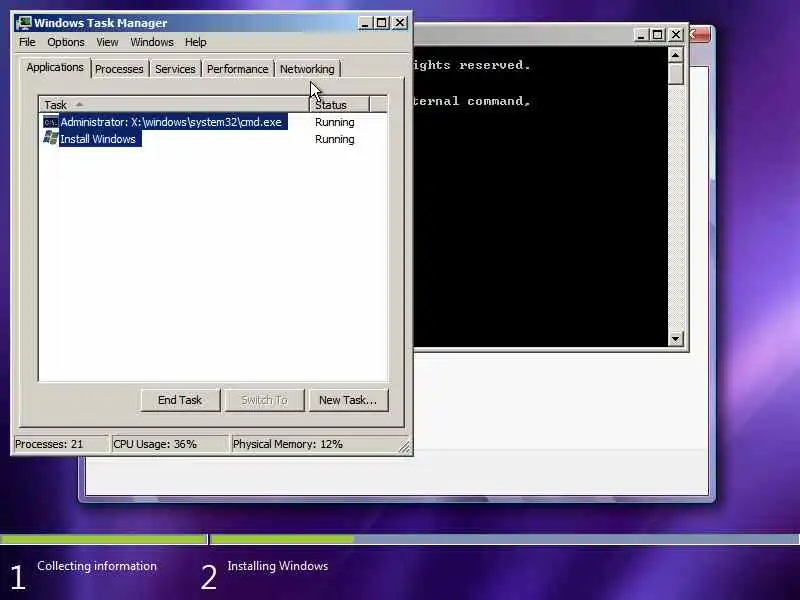
Task: Click the Installing Windows step label
Action: (x=278, y=566)
